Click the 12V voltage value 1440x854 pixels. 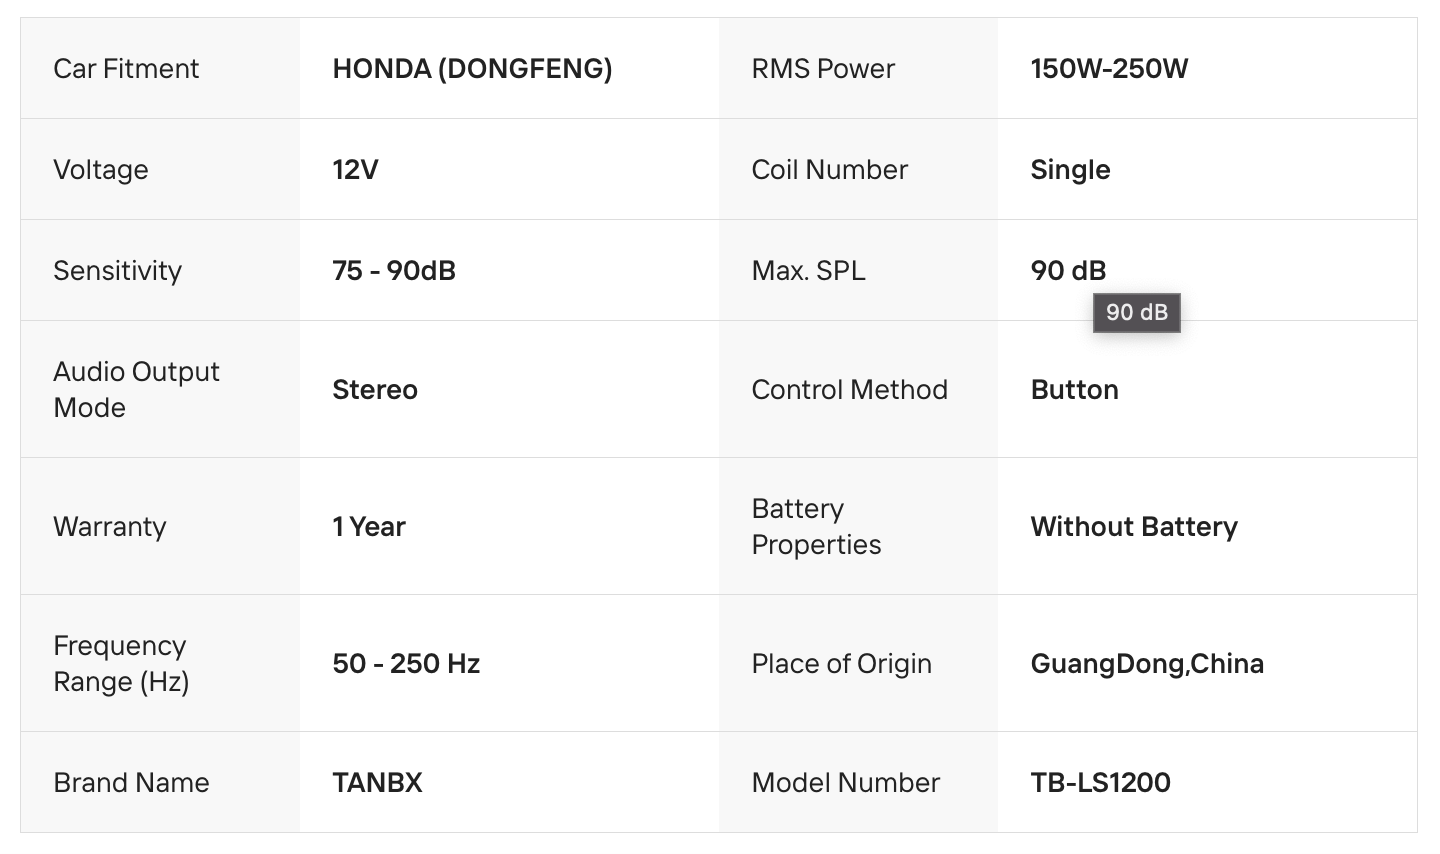coord(355,170)
